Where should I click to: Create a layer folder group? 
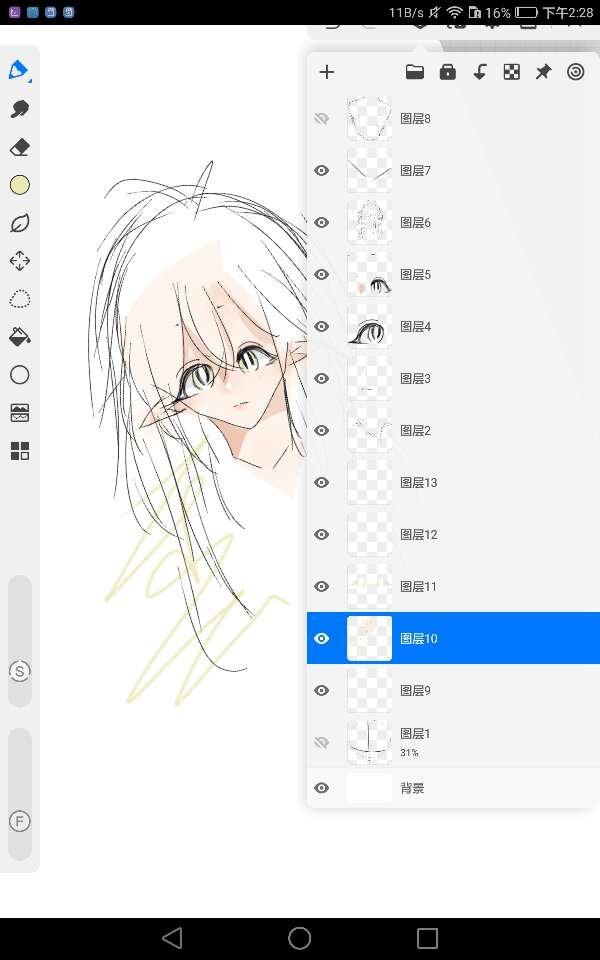[415, 72]
